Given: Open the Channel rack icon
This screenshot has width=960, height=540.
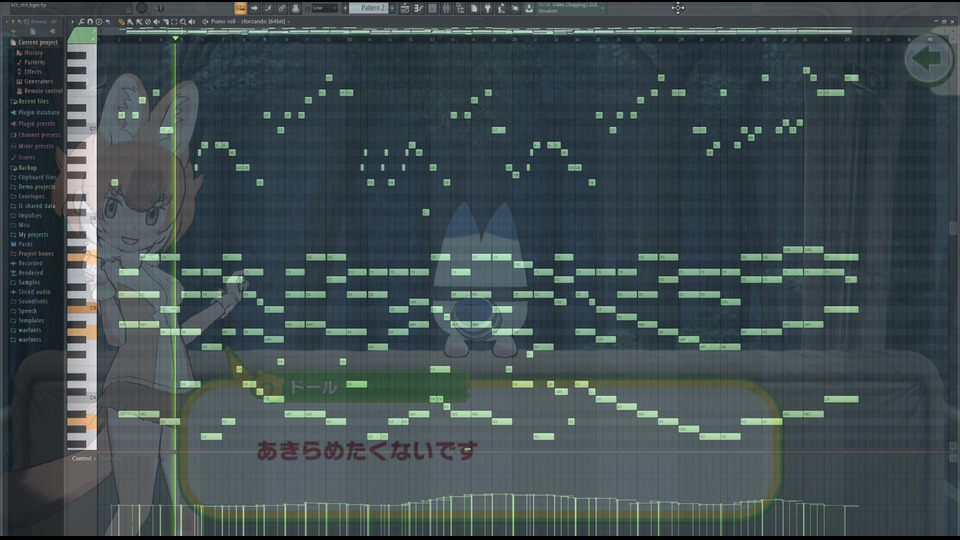Looking at the screenshot, I should click(432, 8).
